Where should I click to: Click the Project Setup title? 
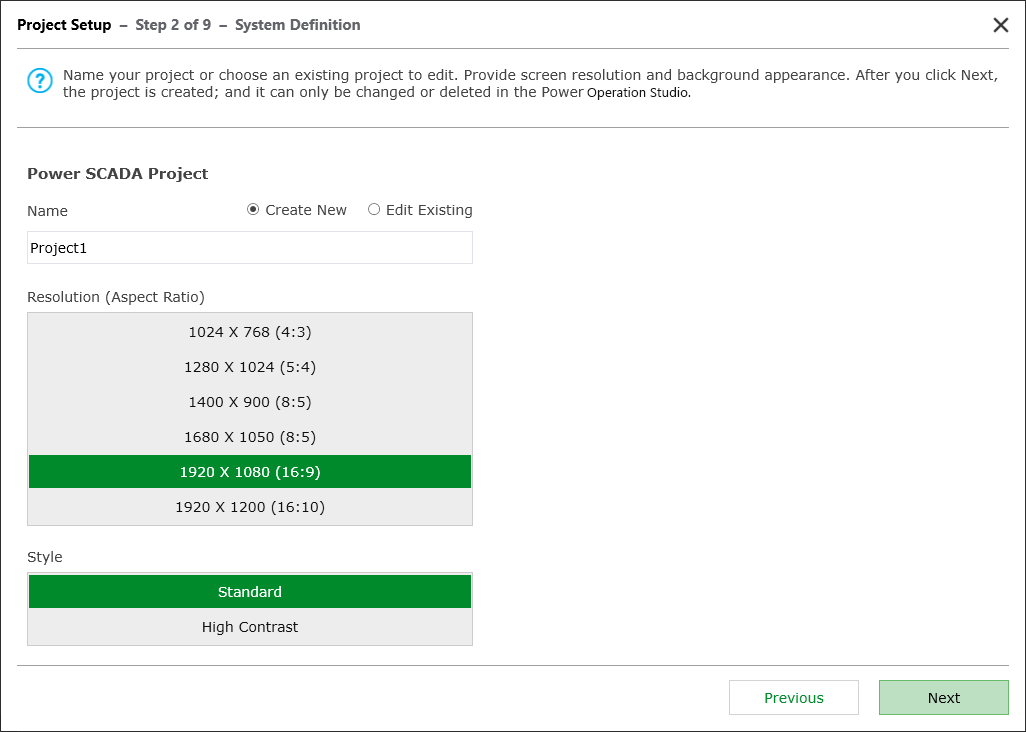click(x=64, y=24)
